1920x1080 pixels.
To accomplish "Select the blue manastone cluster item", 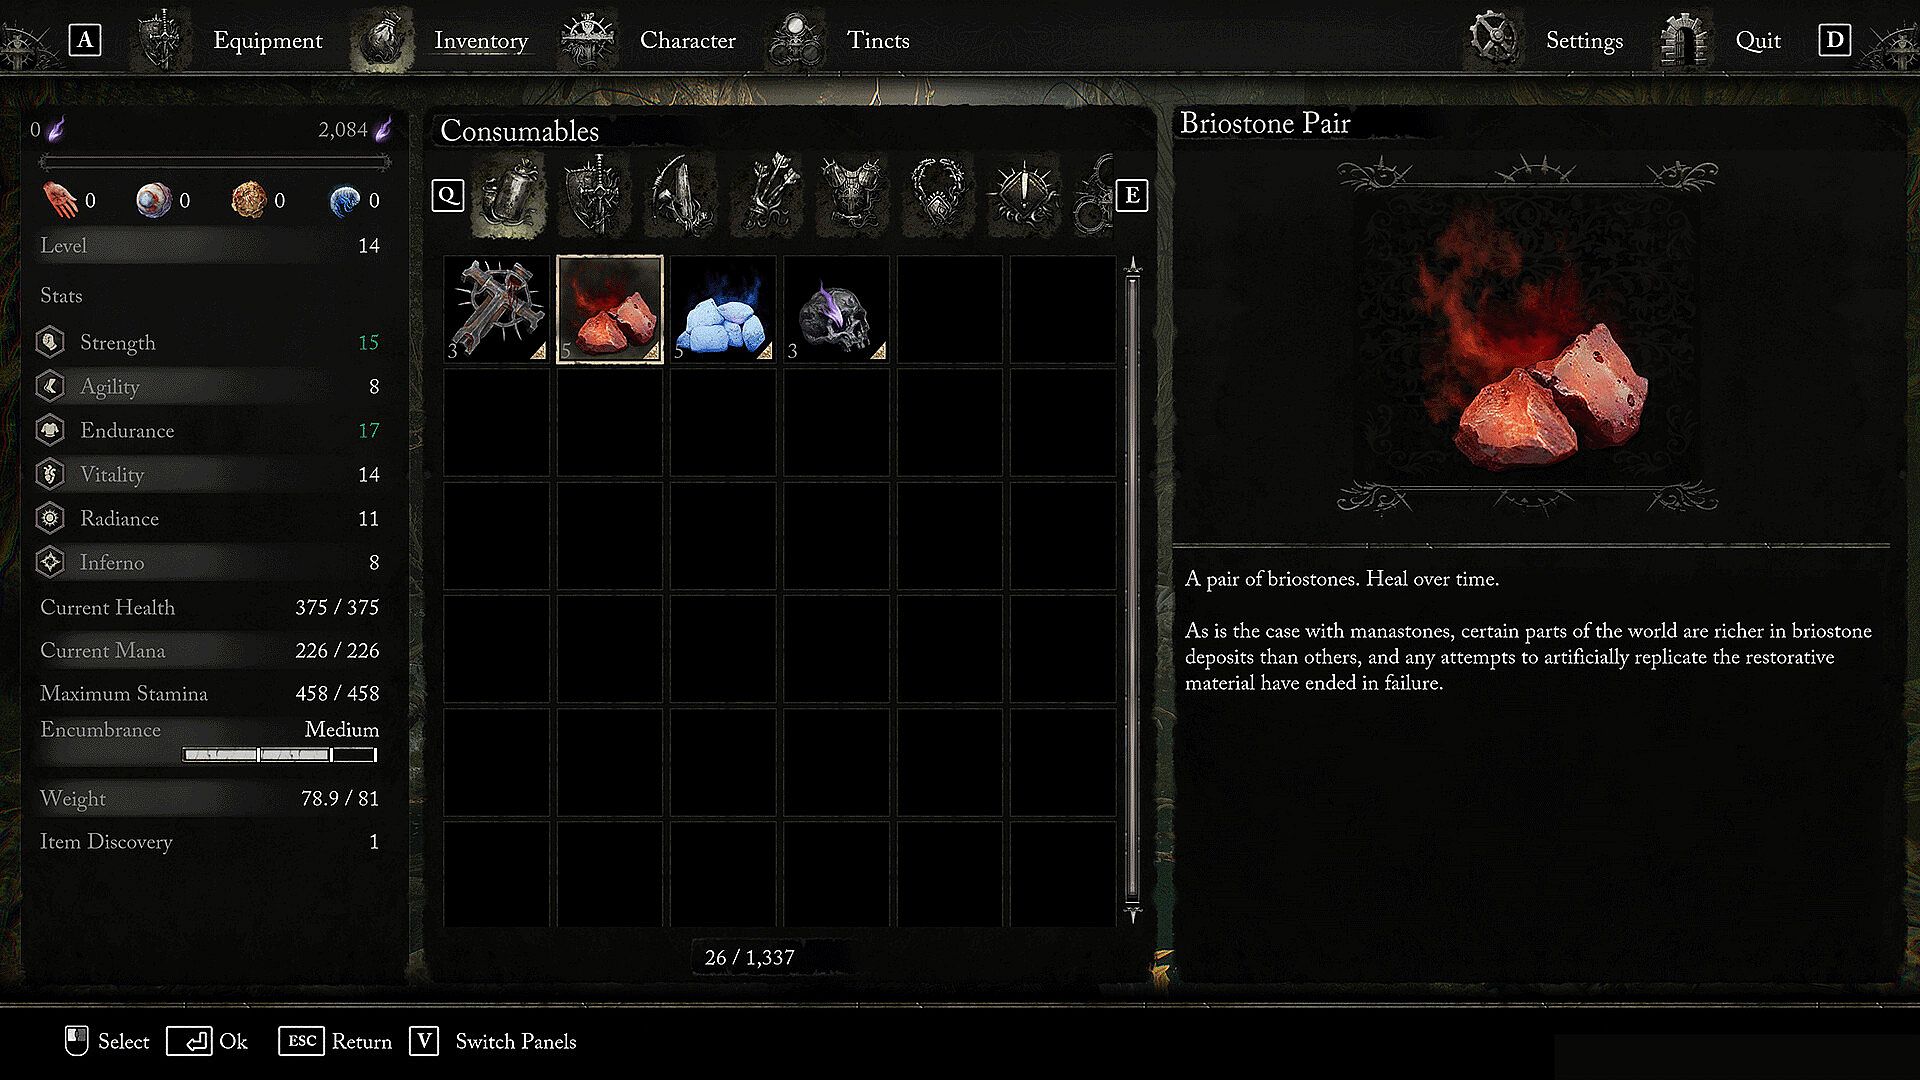I will (723, 309).
